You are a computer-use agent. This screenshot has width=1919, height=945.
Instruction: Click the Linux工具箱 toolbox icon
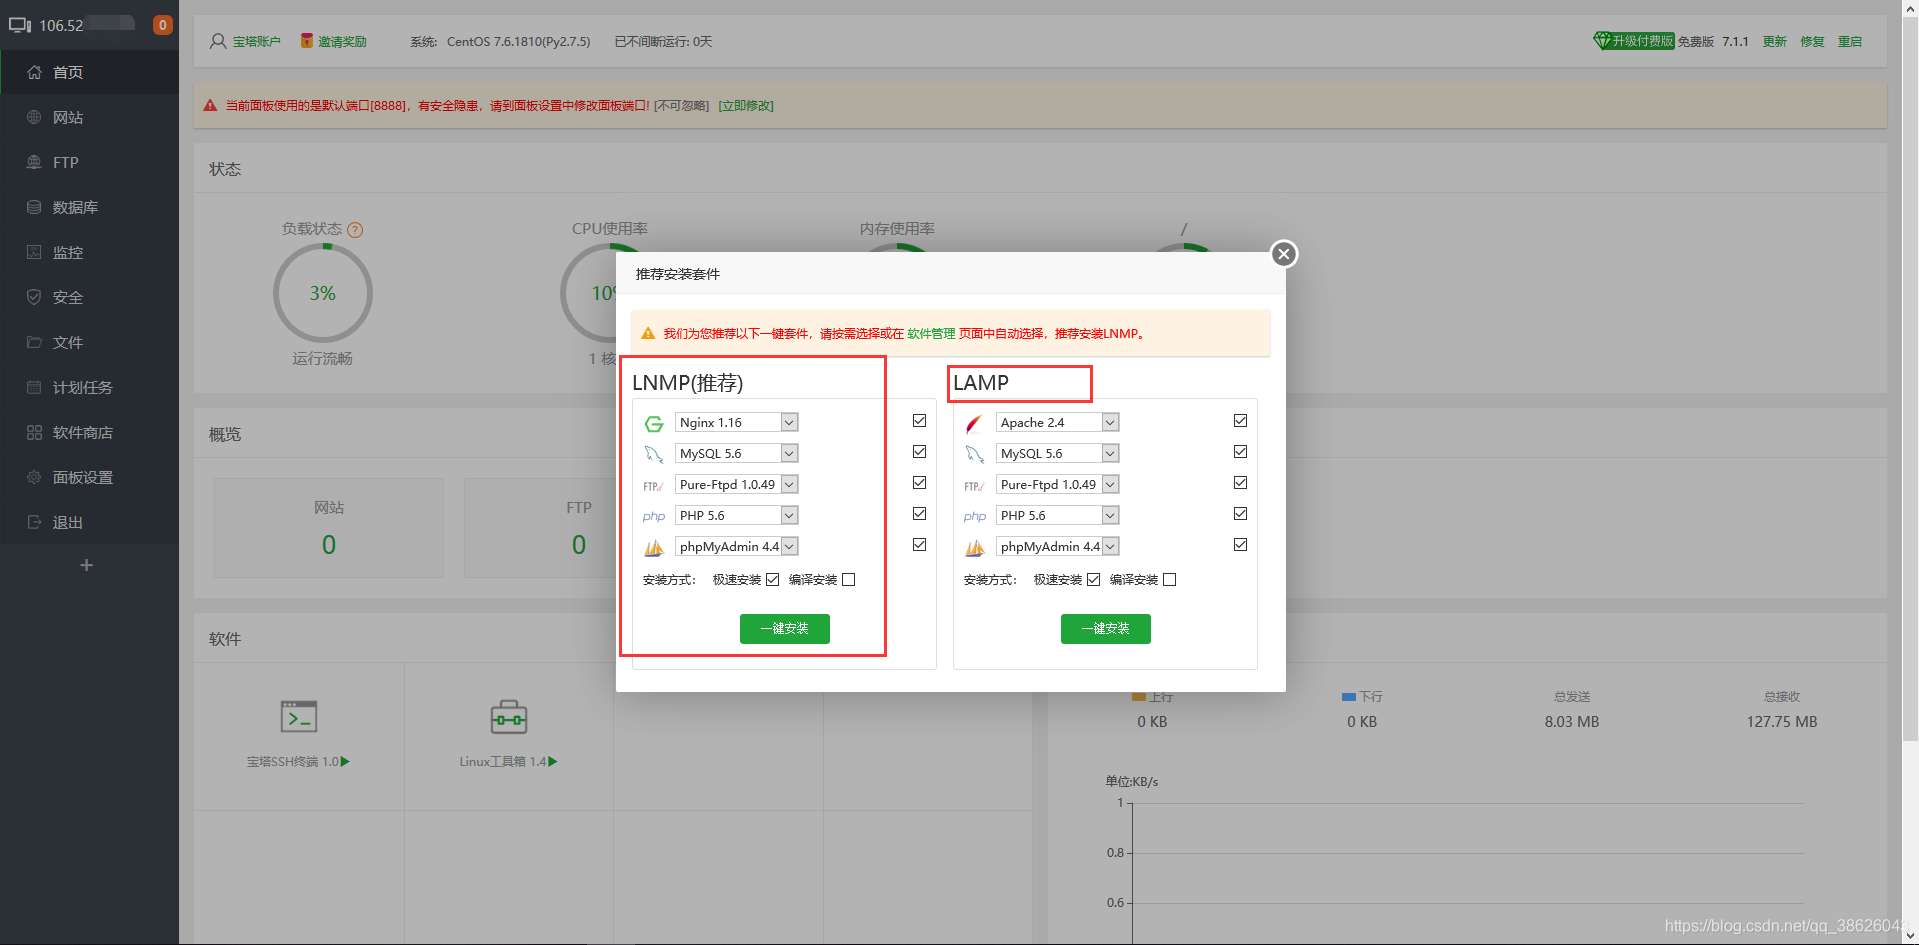[x=509, y=717]
